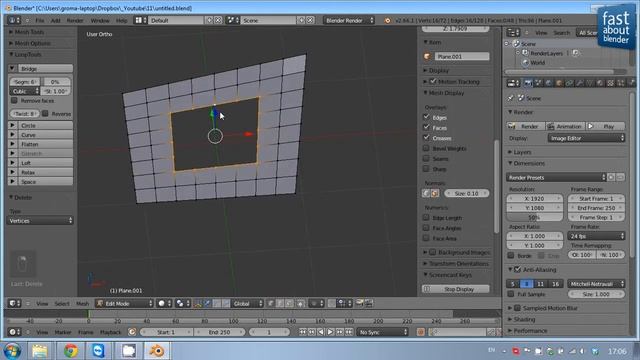Open the Properties editor type icon
Viewport: 640px width, 360px height.
[x=513, y=83]
